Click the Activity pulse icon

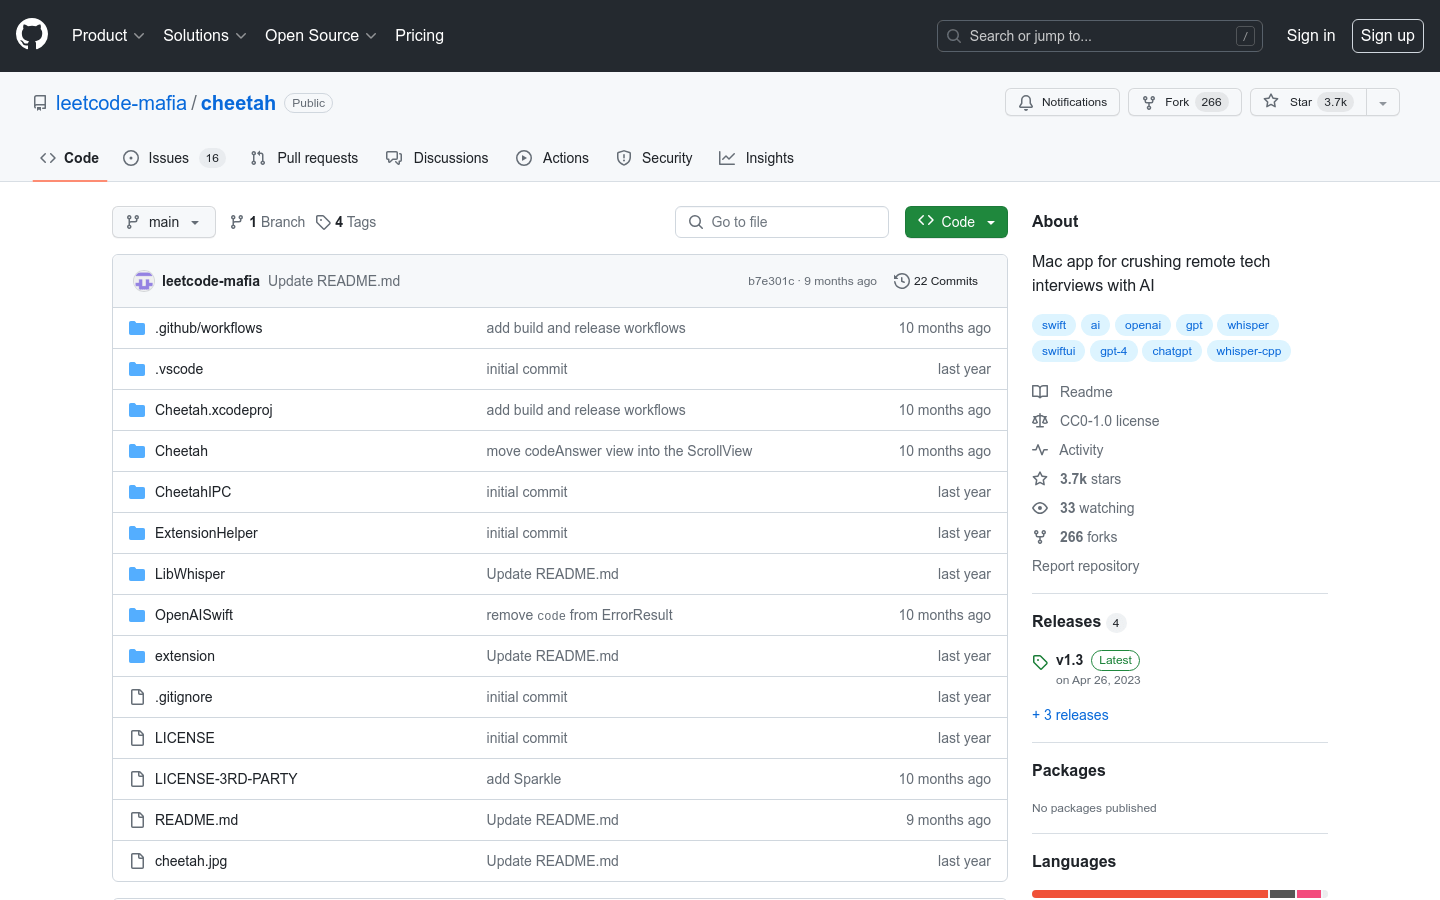[1040, 450]
